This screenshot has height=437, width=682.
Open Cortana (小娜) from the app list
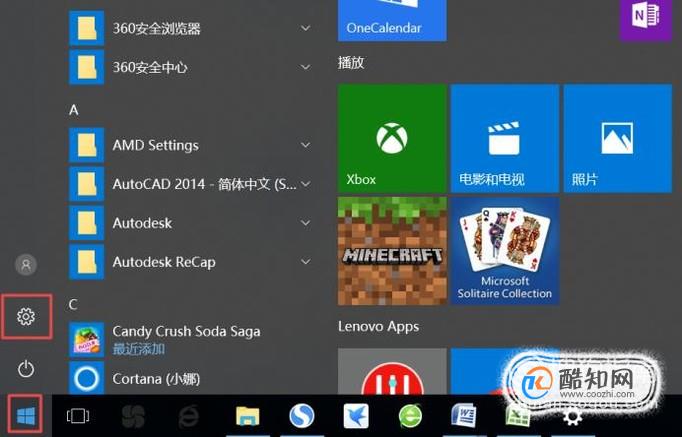click(x=191, y=378)
